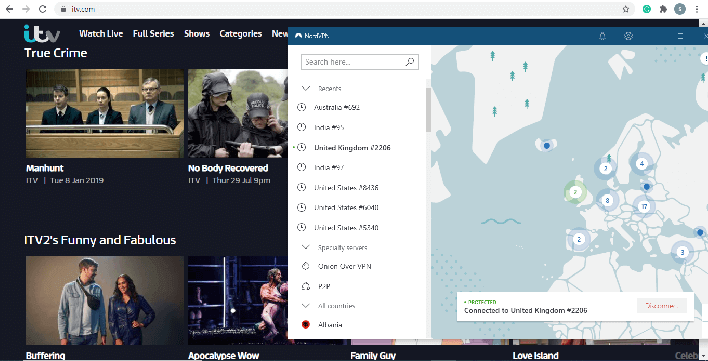The width and height of the screenshot is (708, 361).
Task: Click the map cluster marker labeled 17
Action: coord(644,207)
